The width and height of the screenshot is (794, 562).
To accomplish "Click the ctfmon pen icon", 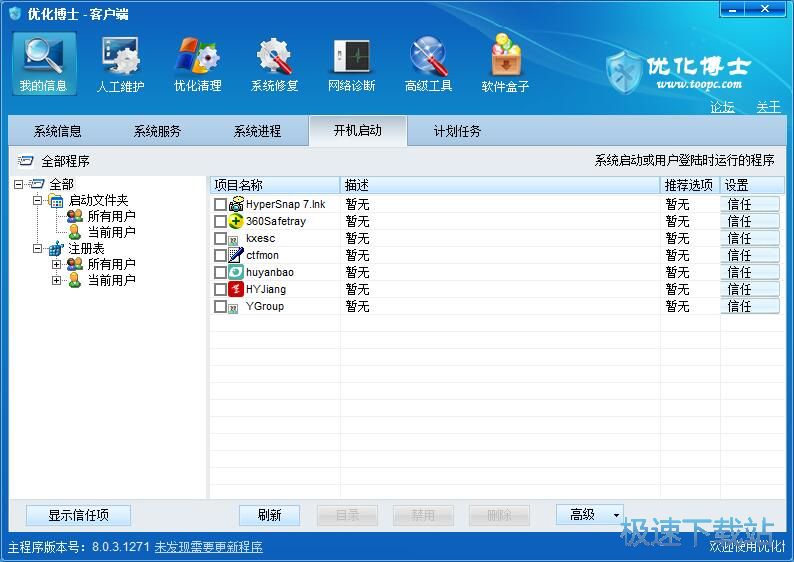I will [x=236, y=255].
